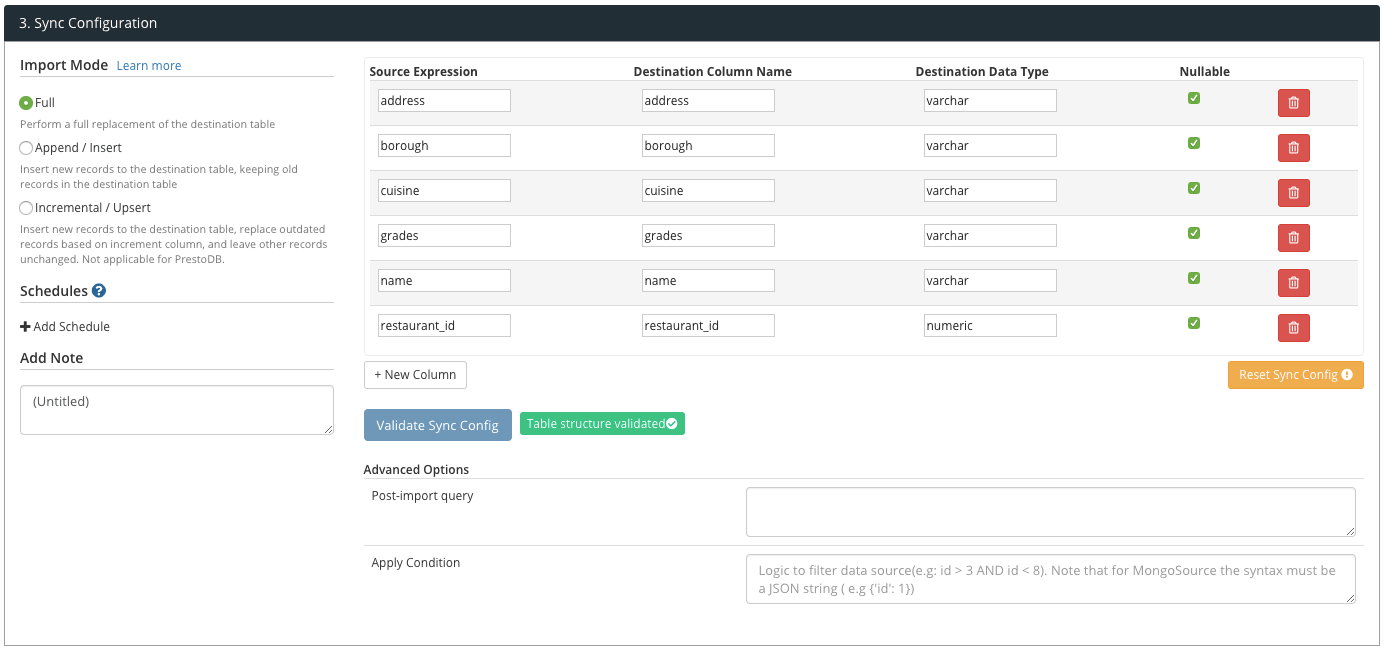The height and width of the screenshot is (650, 1384).
Task: Delete the grades row
Action: [1293, 238]
